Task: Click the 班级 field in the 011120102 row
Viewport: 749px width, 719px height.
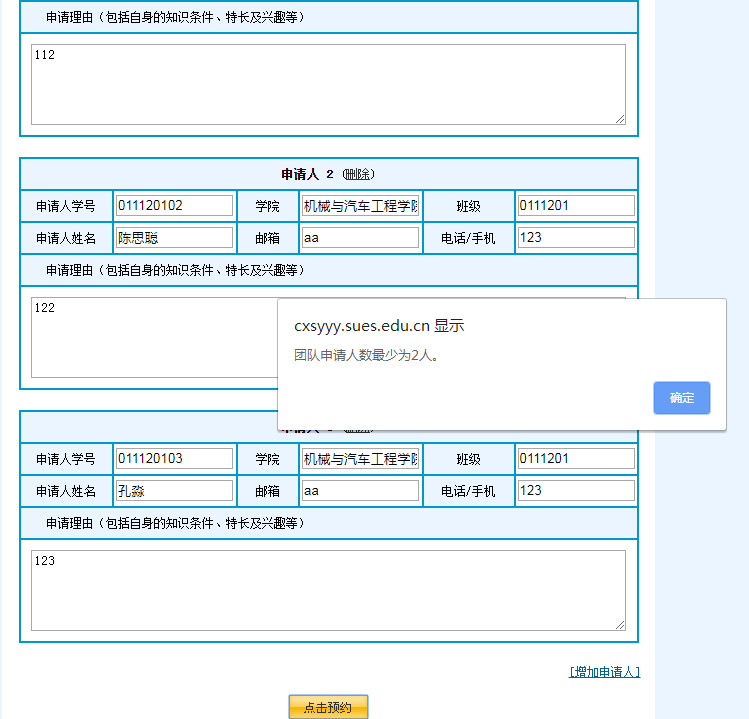Action: click(576, 206)
